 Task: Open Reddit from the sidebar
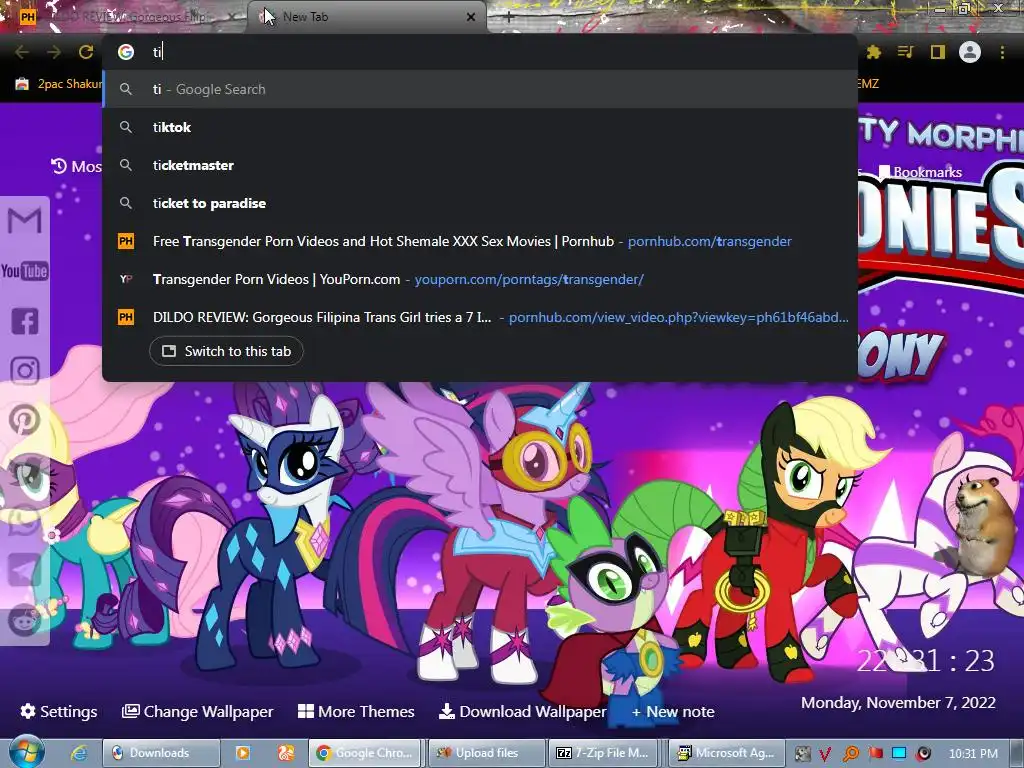(x=25, y=620)
